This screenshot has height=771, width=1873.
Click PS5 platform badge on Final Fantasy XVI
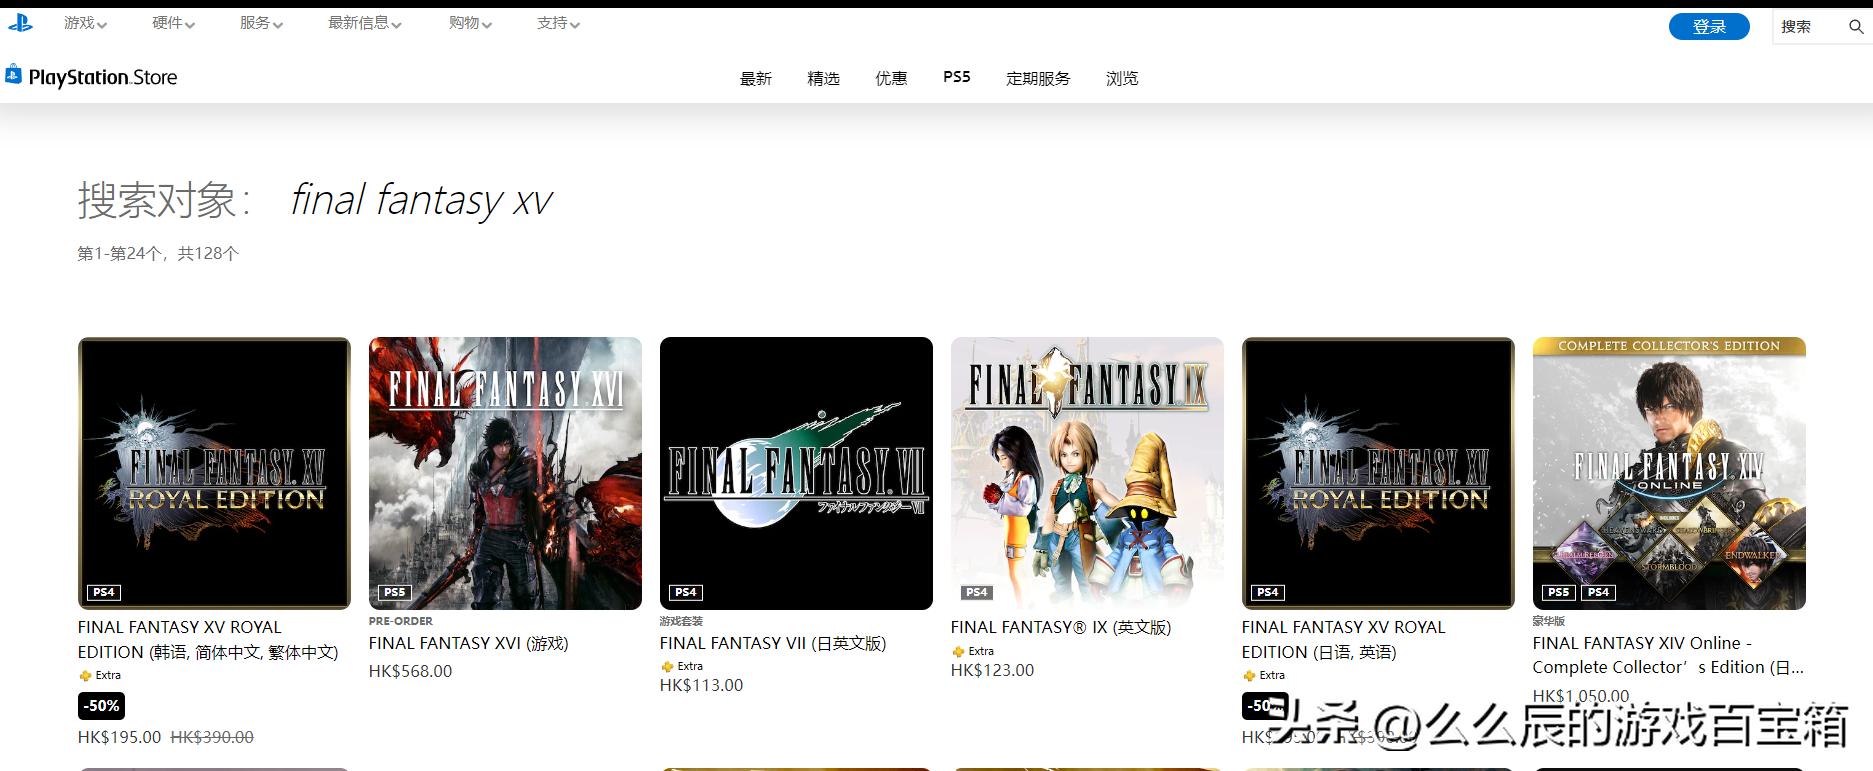(395, 592)
